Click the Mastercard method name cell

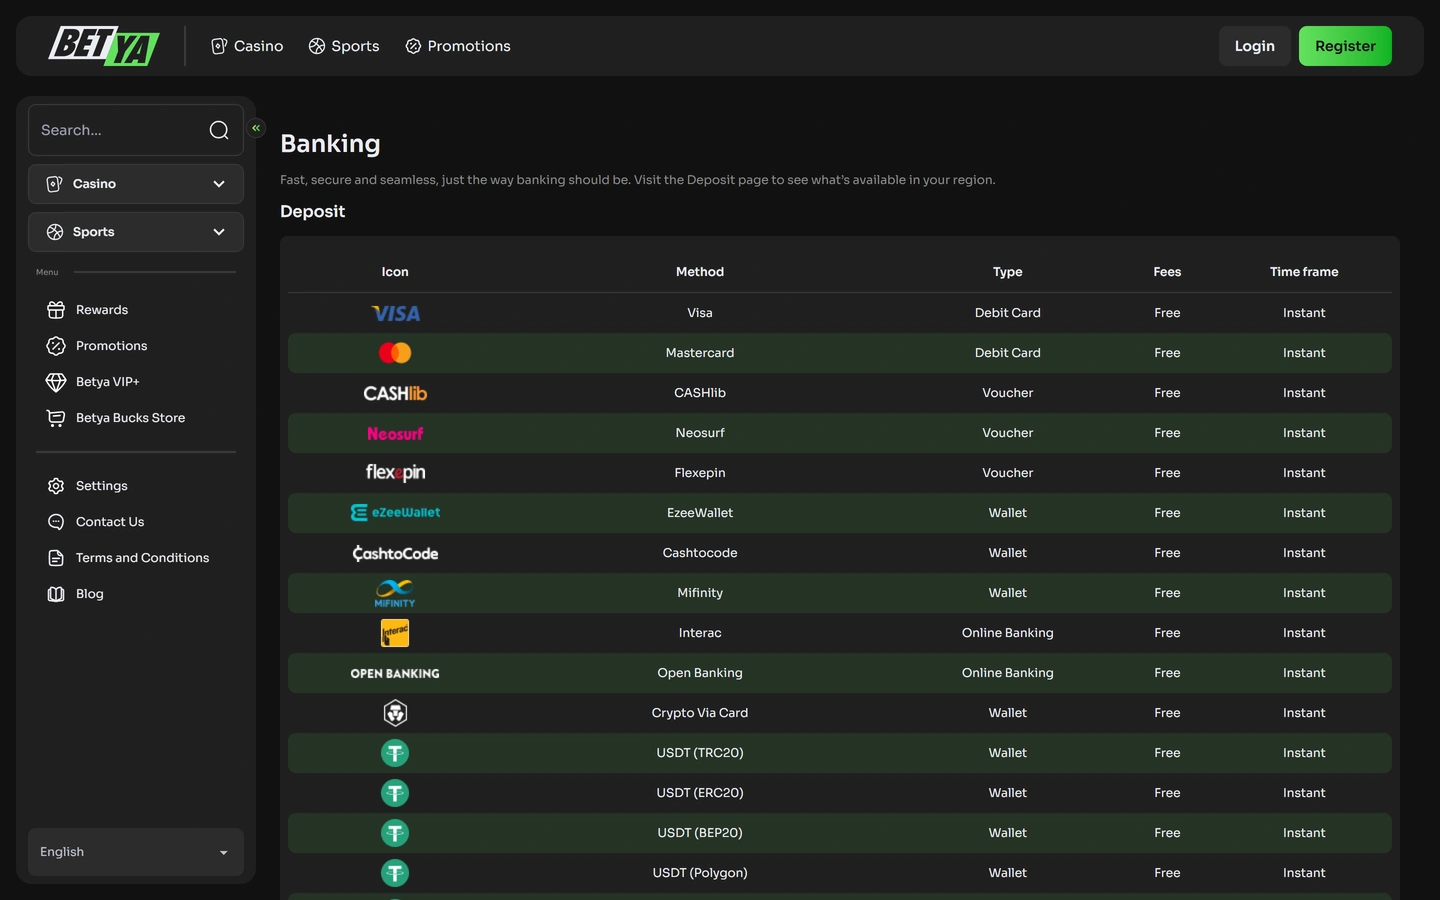[700, 353]
